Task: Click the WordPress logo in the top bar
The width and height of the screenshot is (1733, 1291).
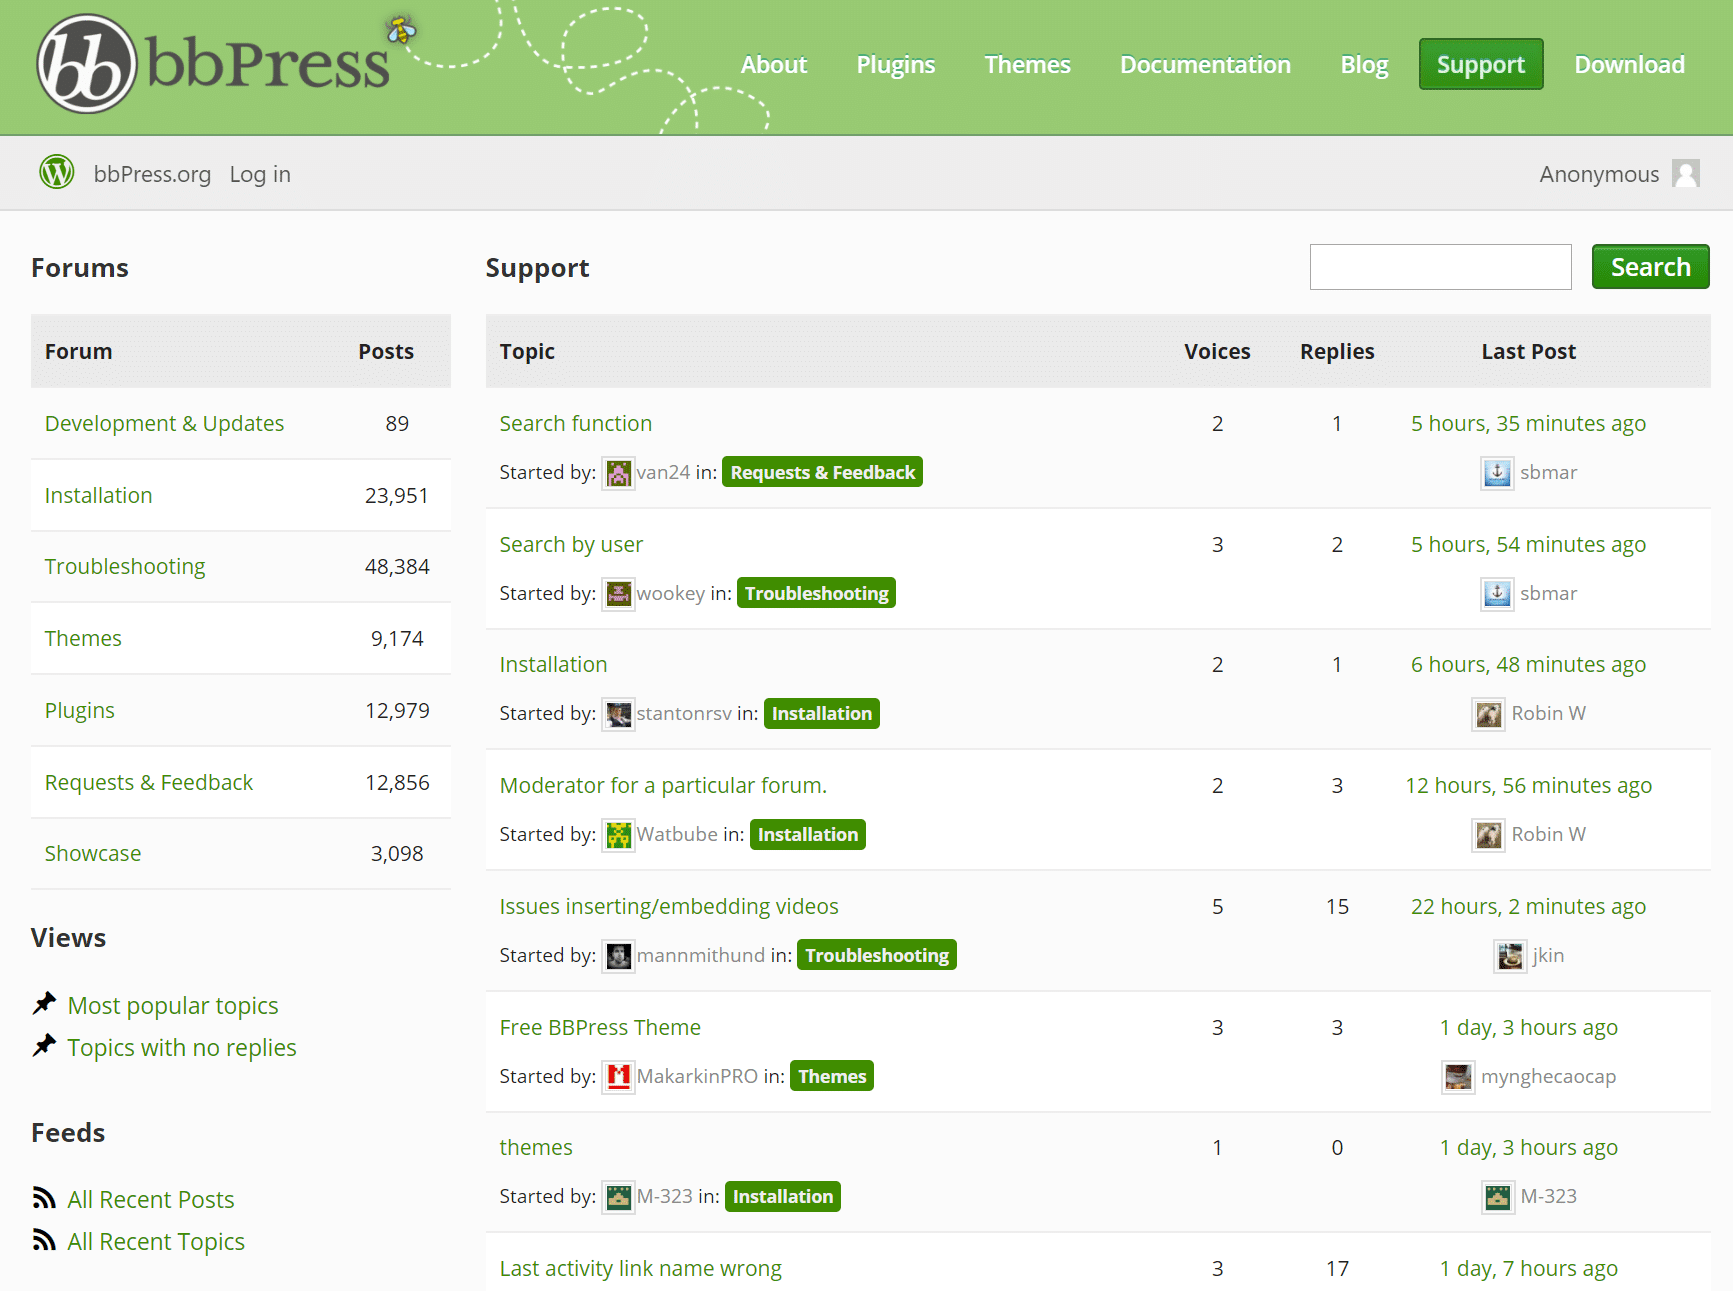Action: [57, 172]
